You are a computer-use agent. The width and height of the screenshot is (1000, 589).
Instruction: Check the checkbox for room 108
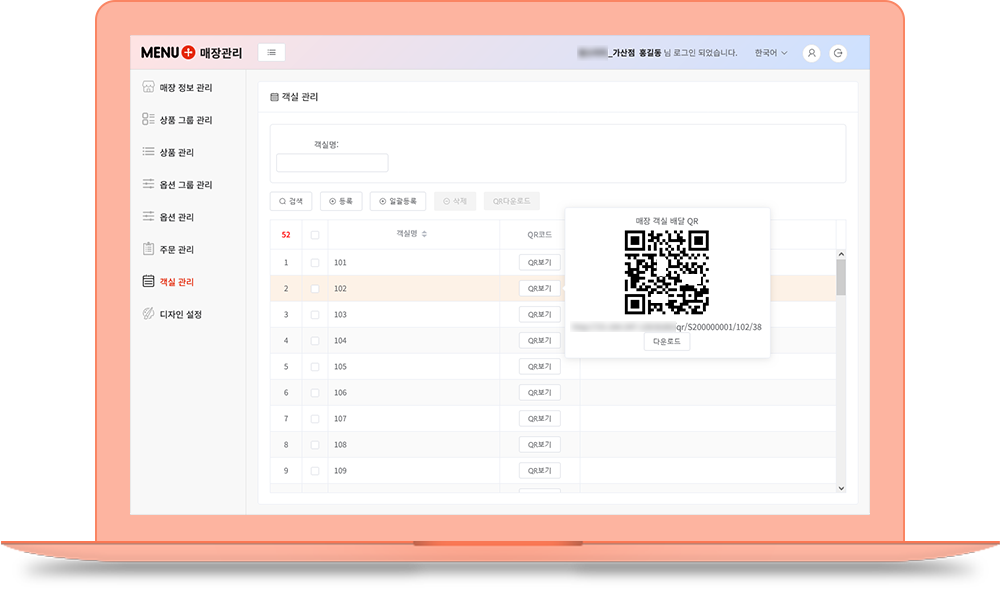point(315,445)
